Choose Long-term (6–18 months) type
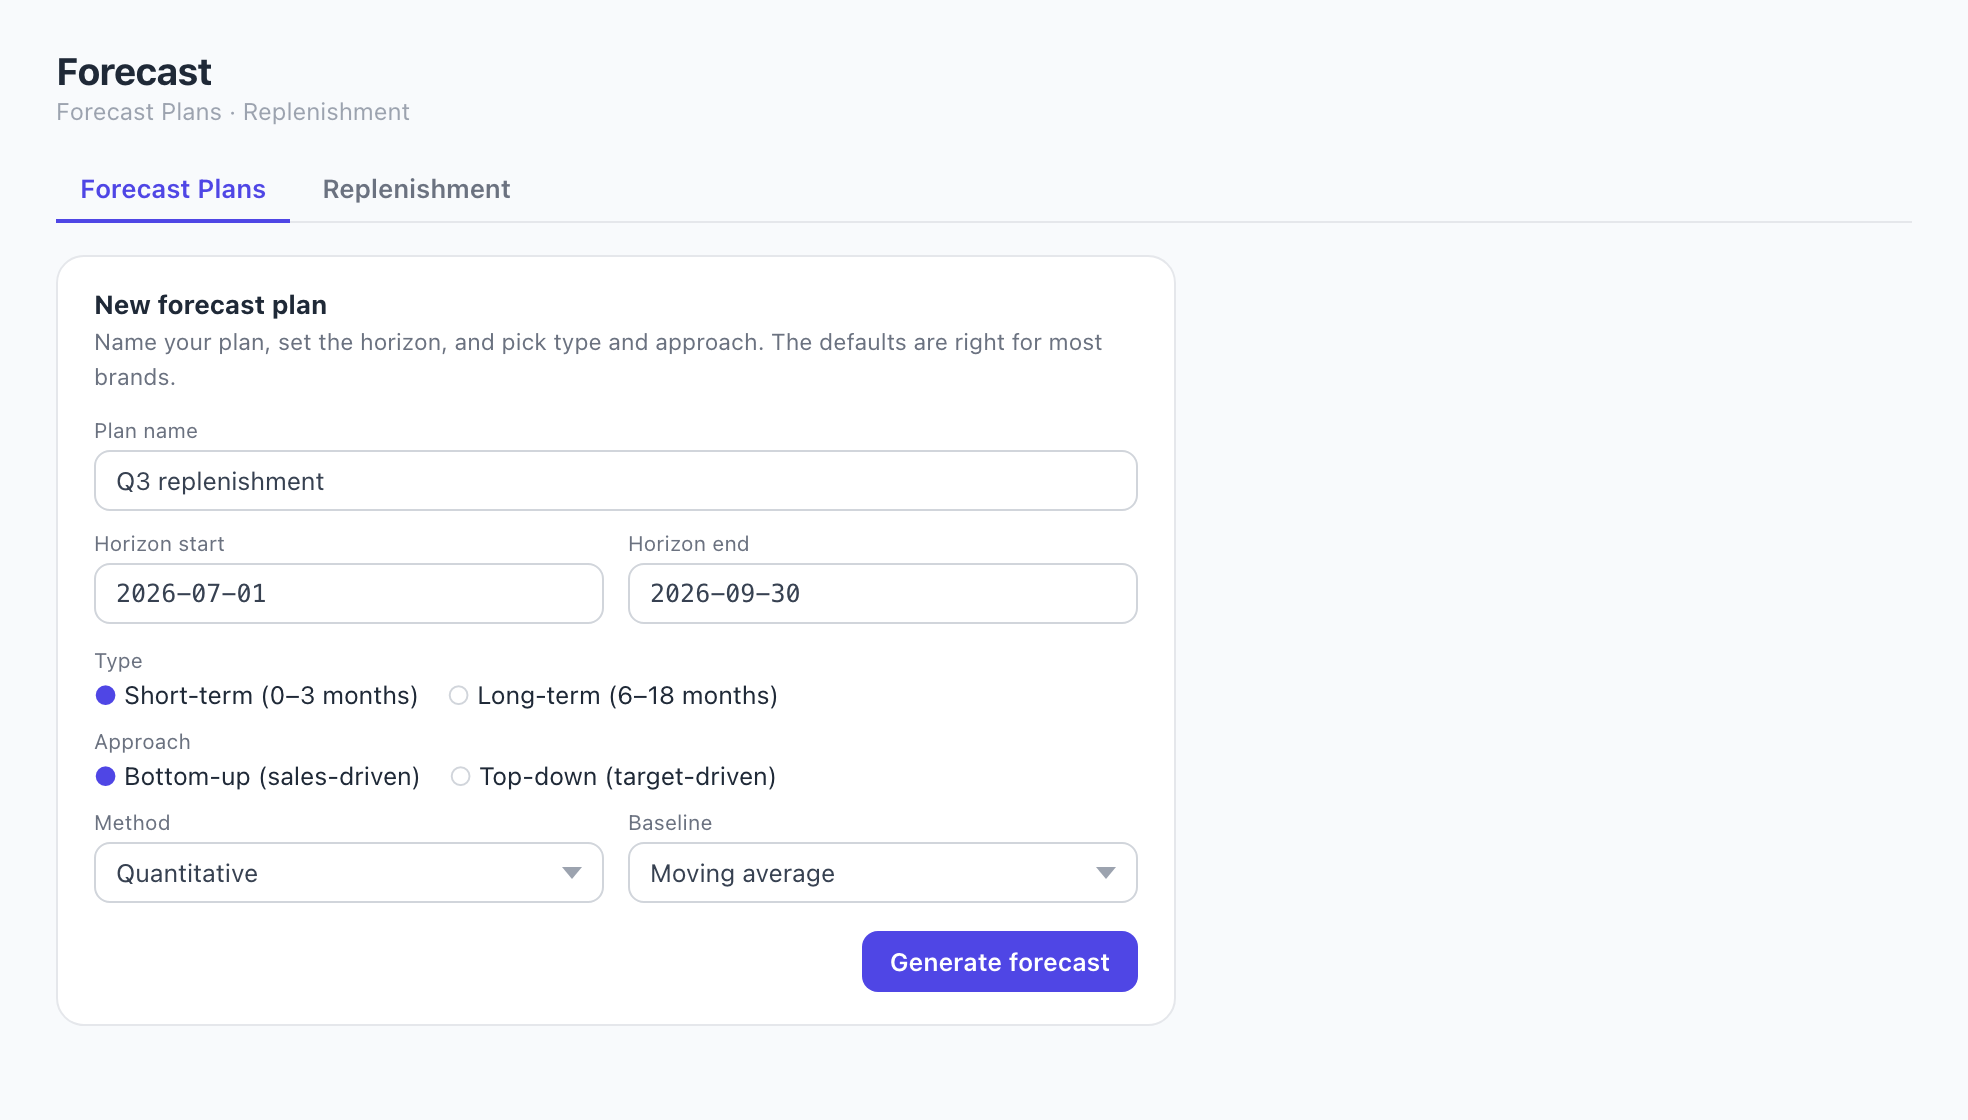The width and height of the screenshot is (1968, 1120). [458, 695]
